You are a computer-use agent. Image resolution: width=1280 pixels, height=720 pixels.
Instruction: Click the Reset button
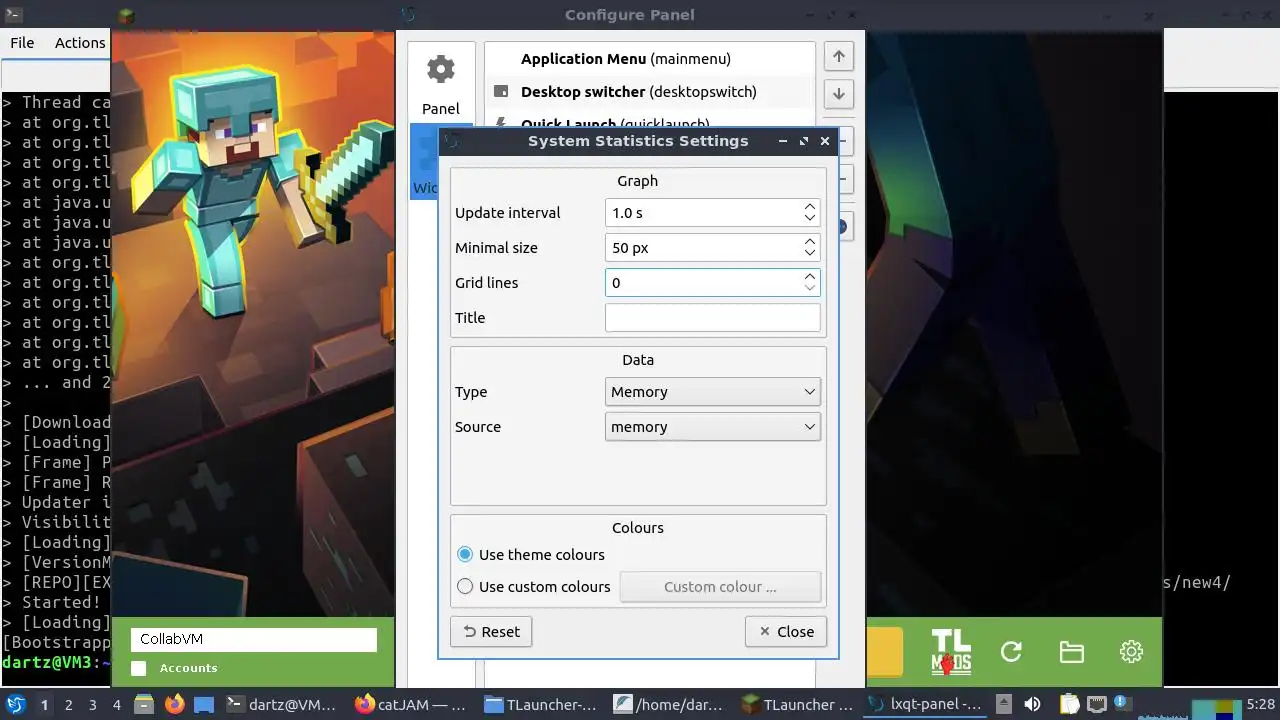click(x=491, y=632)
